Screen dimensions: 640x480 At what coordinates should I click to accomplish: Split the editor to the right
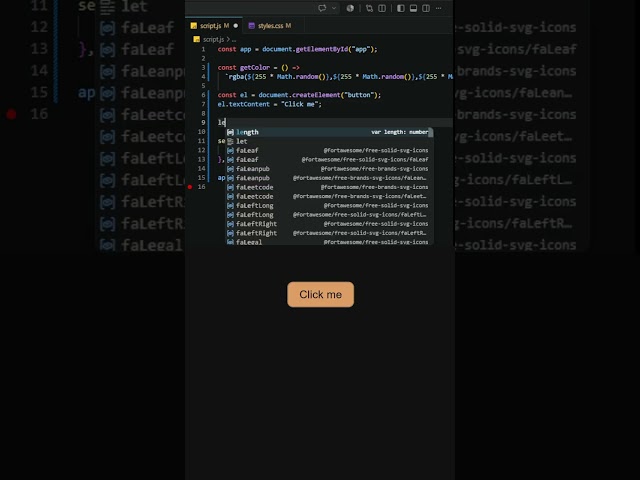coord(382,8)
